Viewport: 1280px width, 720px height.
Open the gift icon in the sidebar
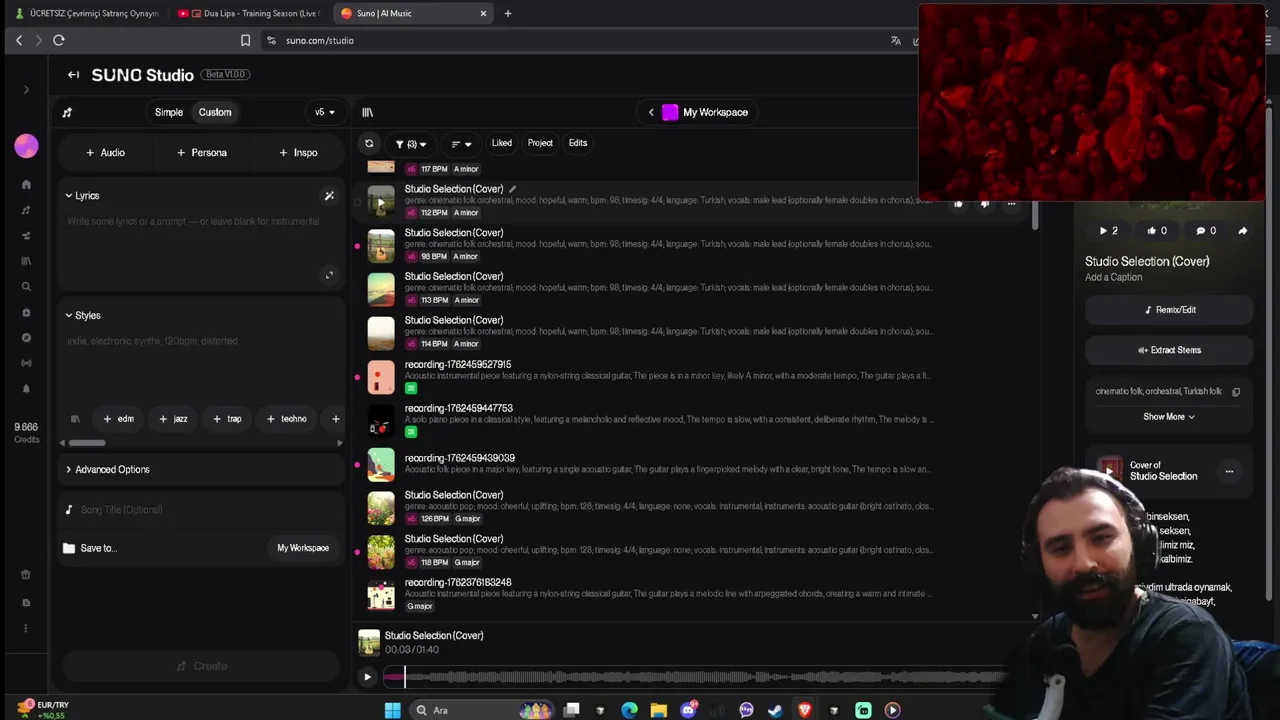tap(26, 574)
